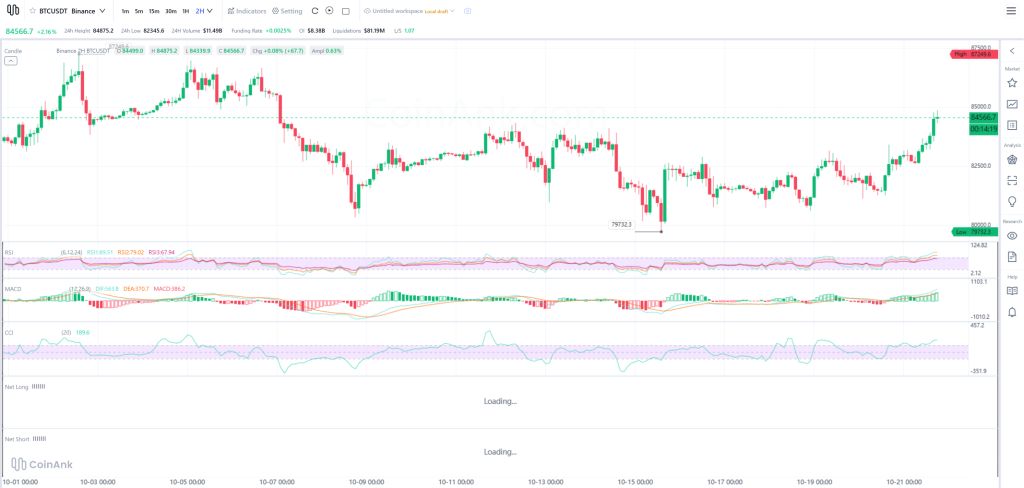Click the Liquidations value $81.19M

(x=374, y=31)
